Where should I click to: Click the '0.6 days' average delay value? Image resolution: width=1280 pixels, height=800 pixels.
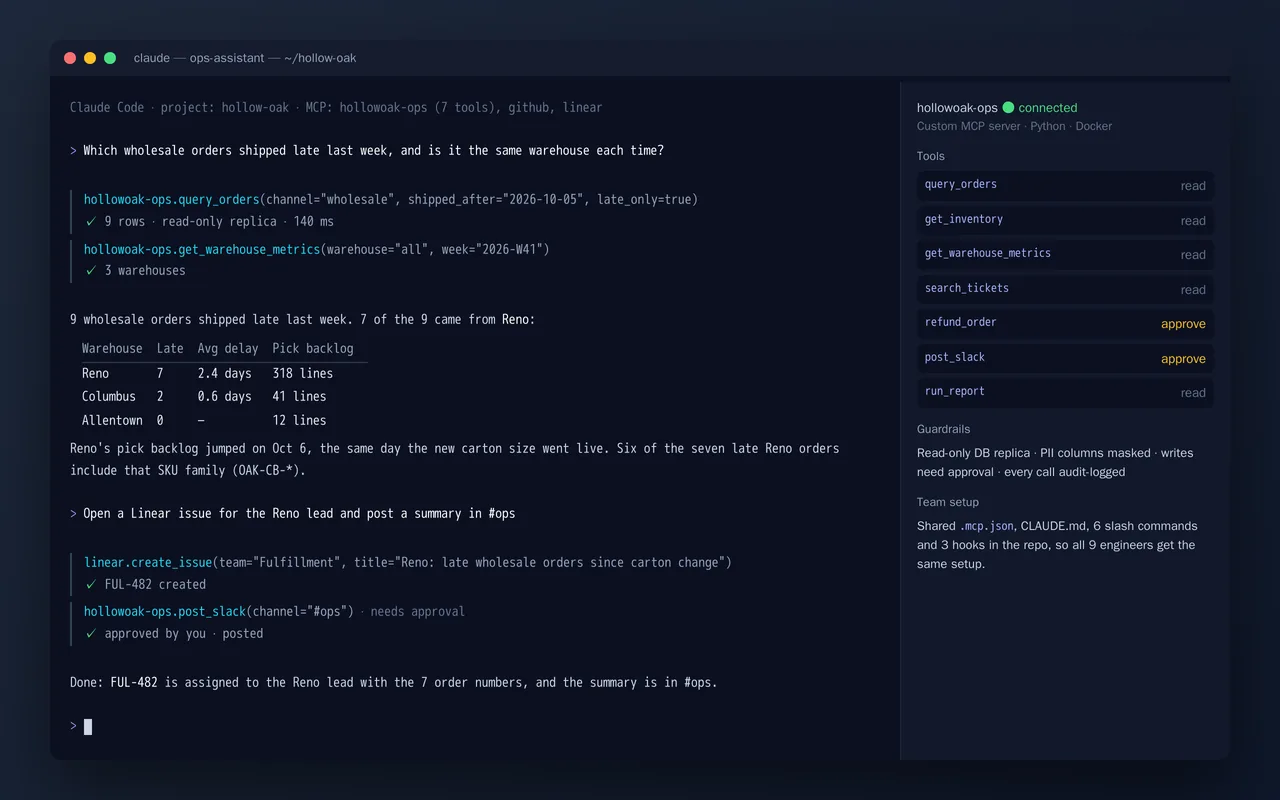(225, 397)
